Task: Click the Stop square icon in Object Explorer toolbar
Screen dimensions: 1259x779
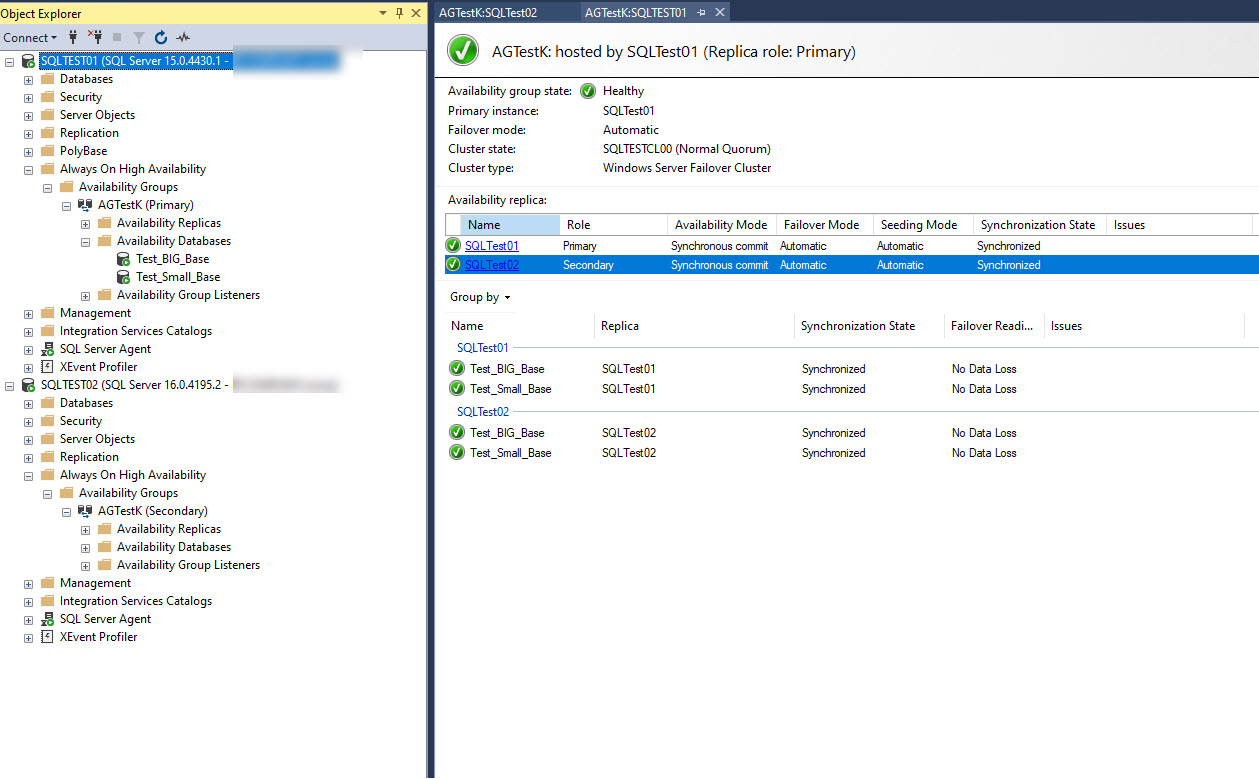Action: pyautogui.click(x=117, y=37)
